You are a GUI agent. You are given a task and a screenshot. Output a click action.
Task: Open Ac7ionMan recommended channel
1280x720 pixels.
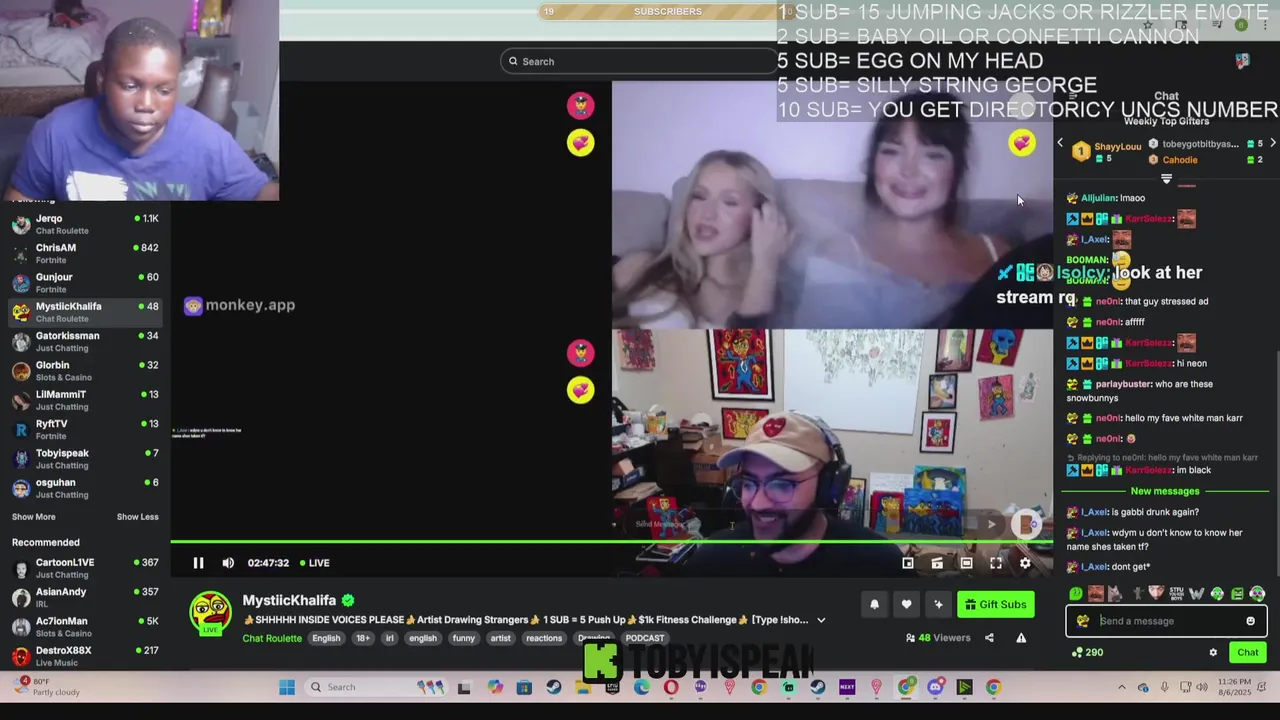pyautogui.click(x=85, y=627)
